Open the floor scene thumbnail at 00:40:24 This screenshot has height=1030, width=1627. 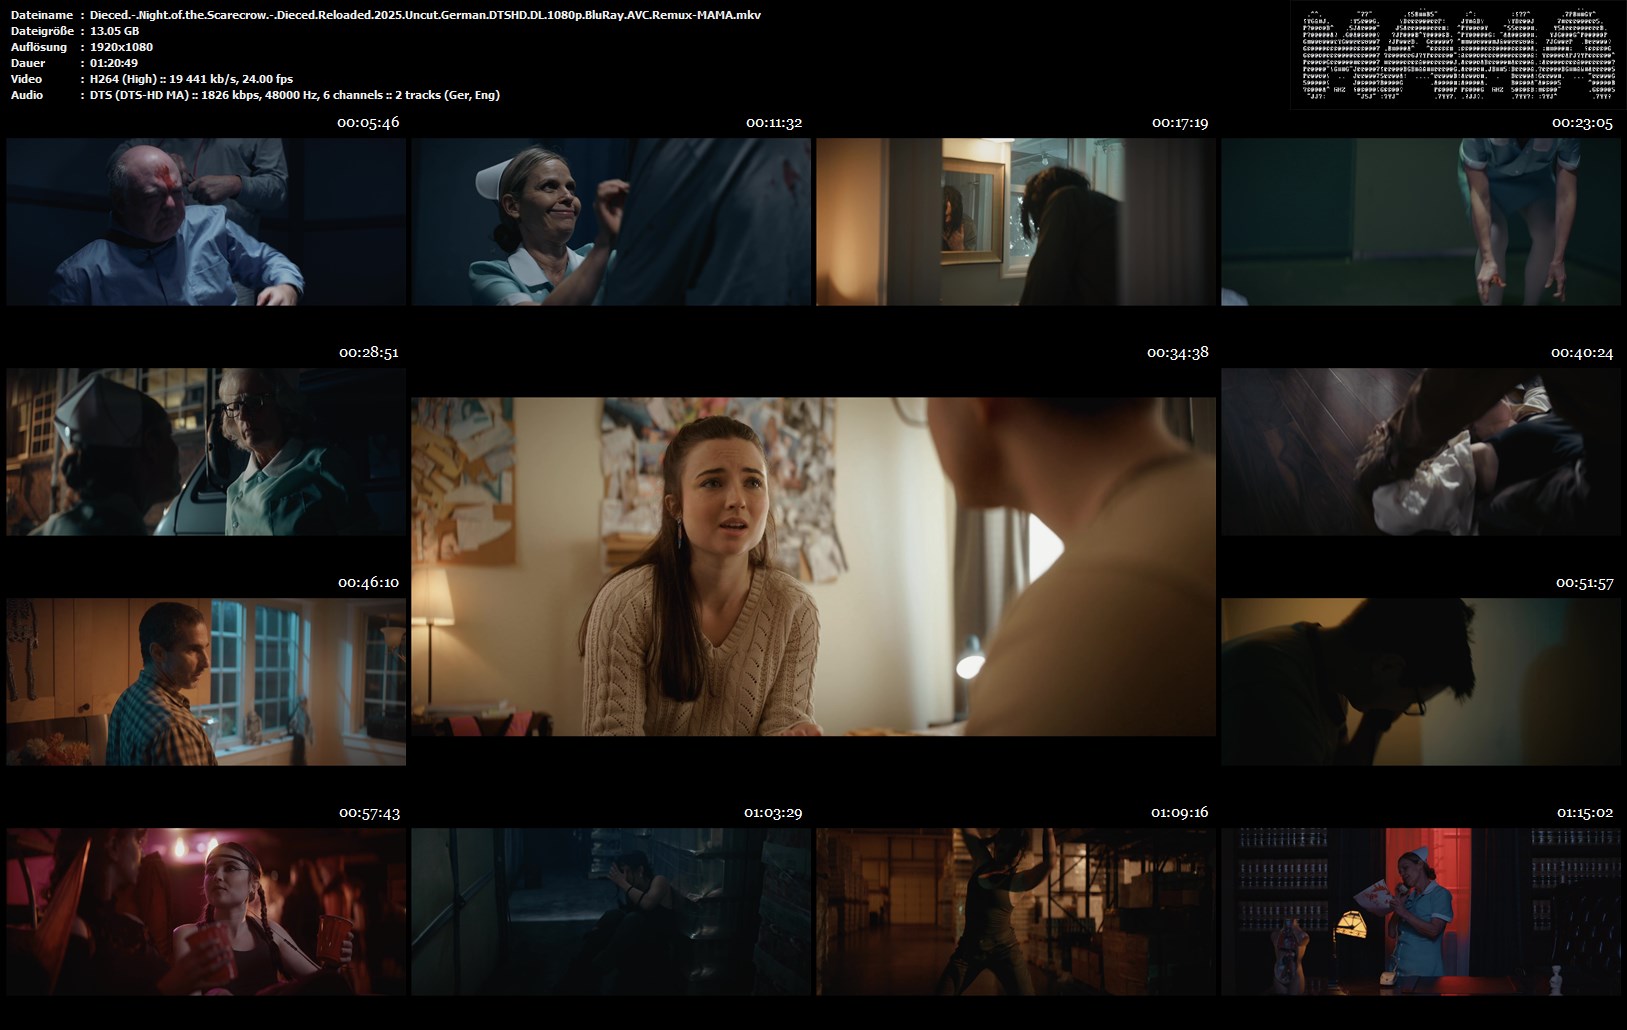pos(1421,452)
